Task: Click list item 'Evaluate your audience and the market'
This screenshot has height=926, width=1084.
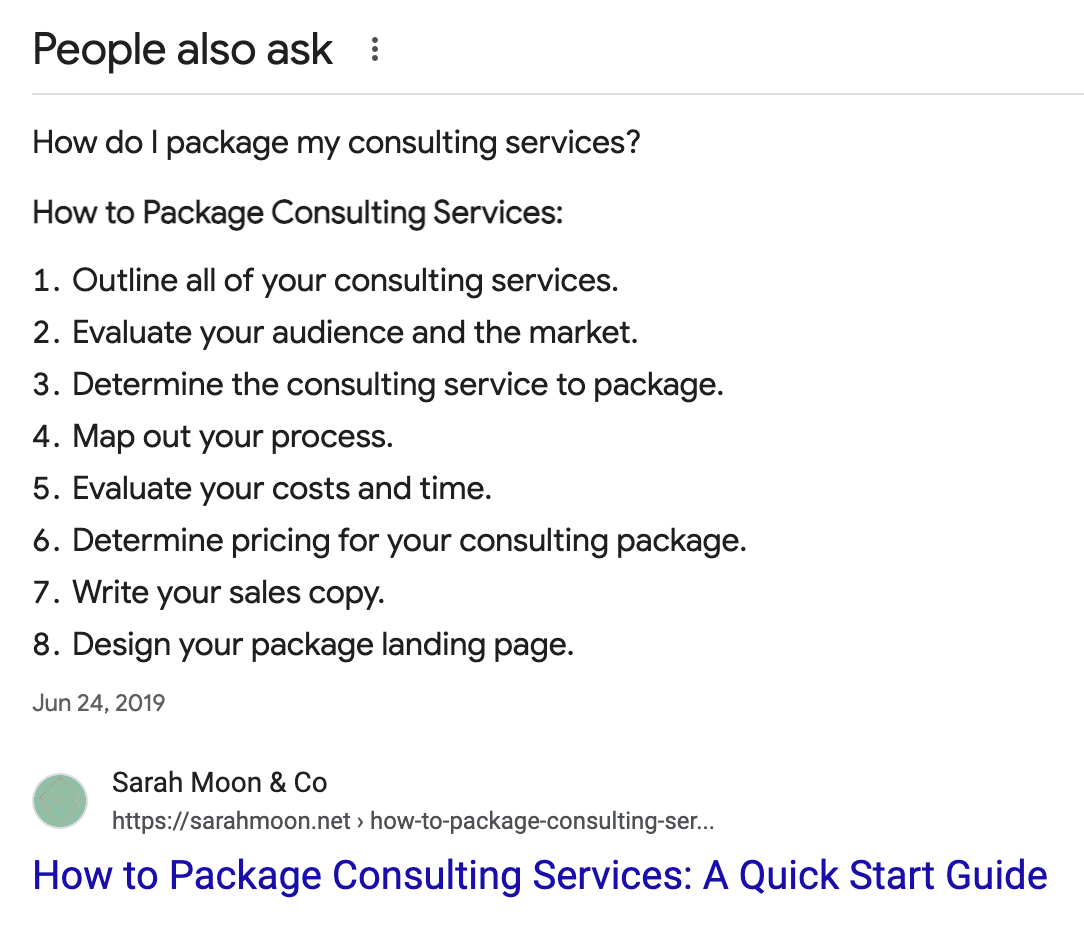Action: (355, 333)
